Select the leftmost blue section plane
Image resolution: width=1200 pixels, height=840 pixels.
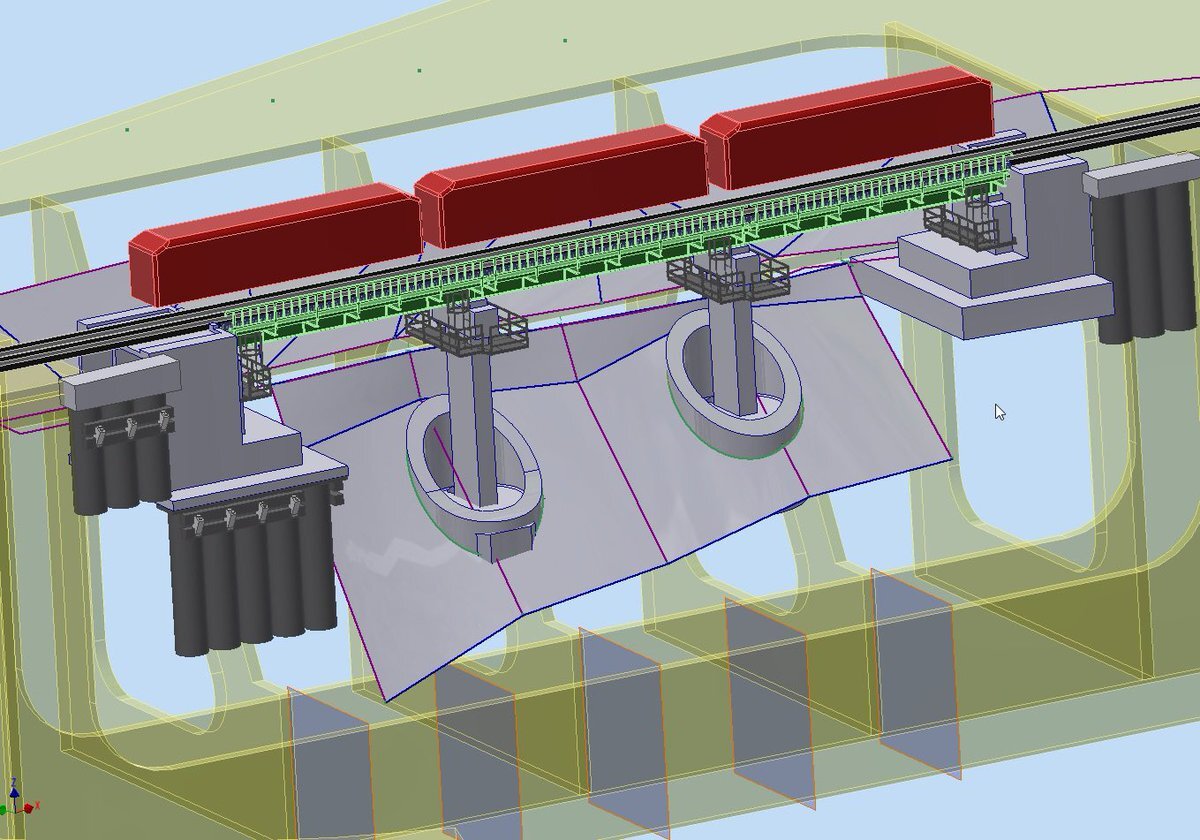pos(330,765)
